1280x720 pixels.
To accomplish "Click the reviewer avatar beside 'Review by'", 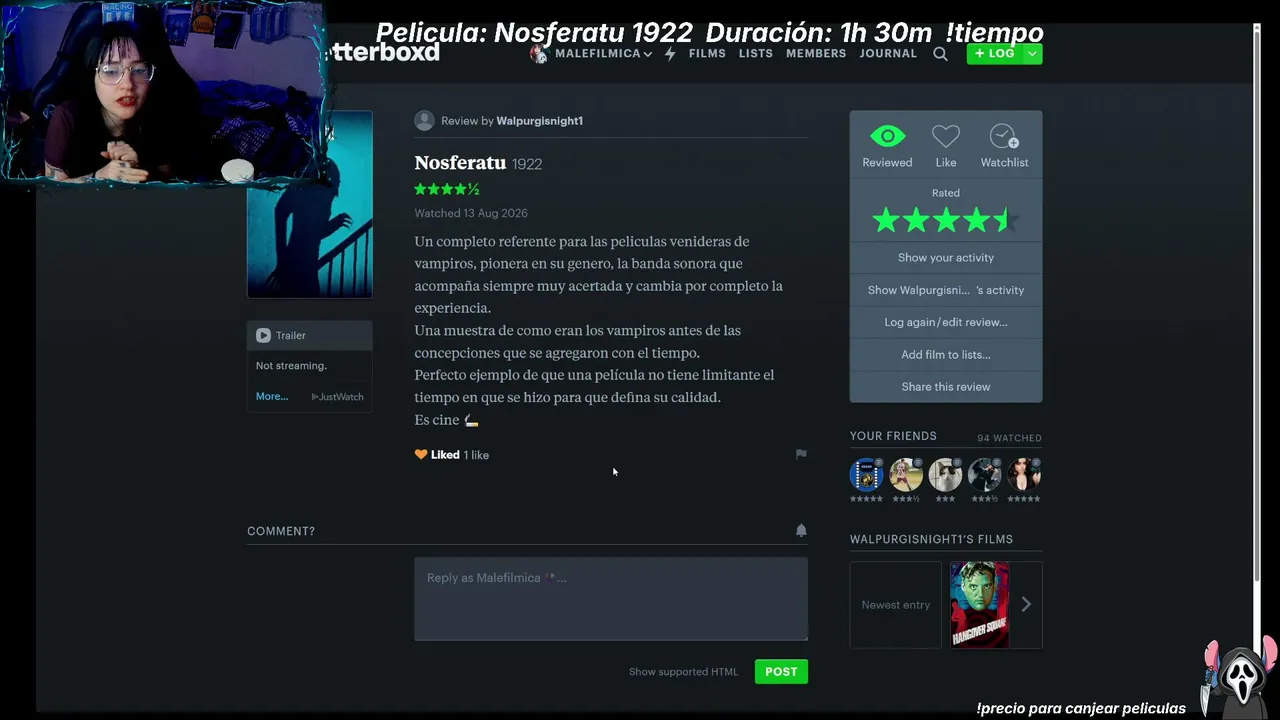I will pos(424,120).
